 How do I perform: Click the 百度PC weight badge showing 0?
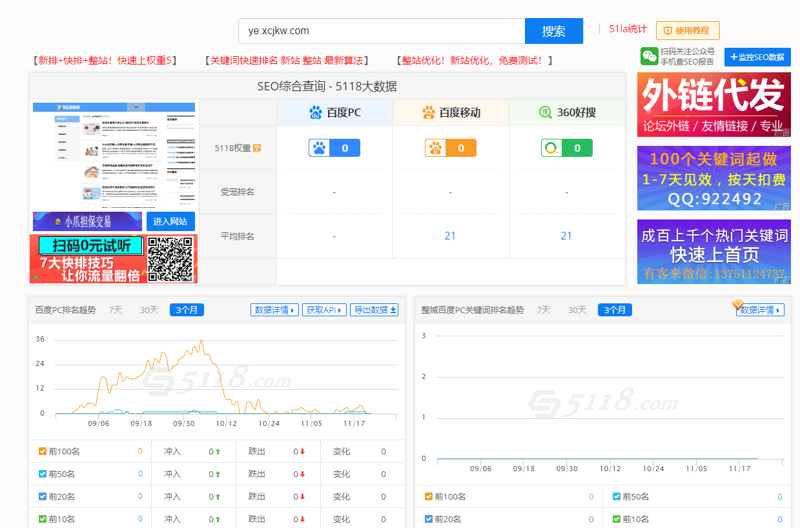click(334, 148)
